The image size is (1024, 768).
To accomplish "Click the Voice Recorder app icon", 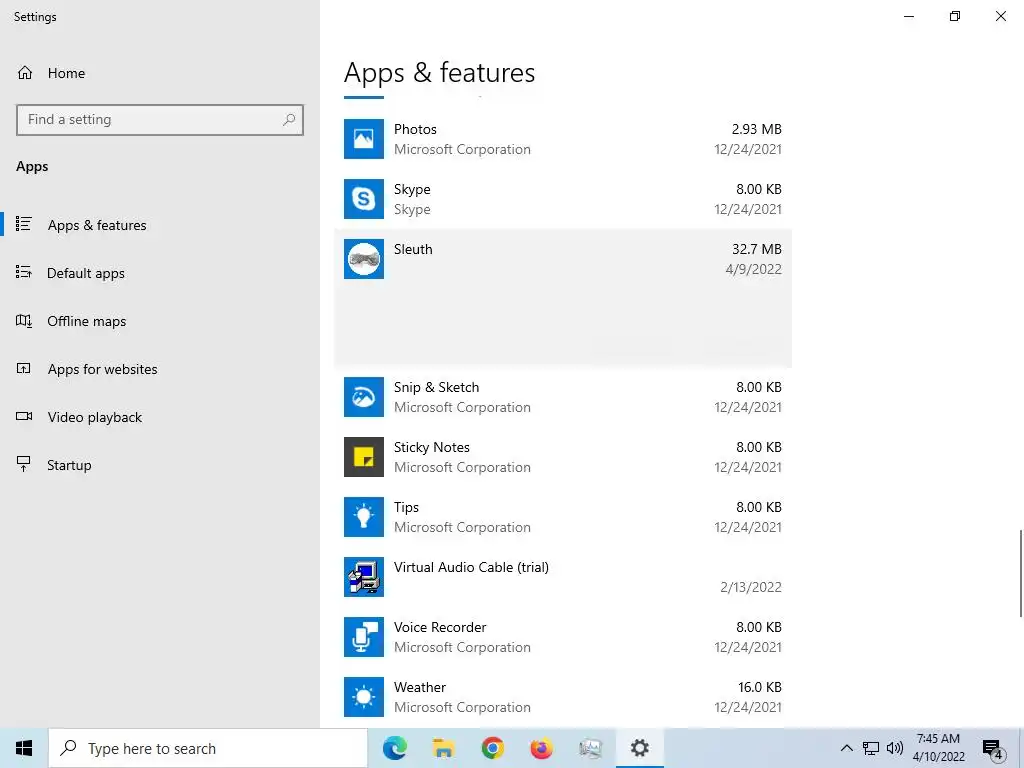I will pyautogui.click(x=364, y=637).
